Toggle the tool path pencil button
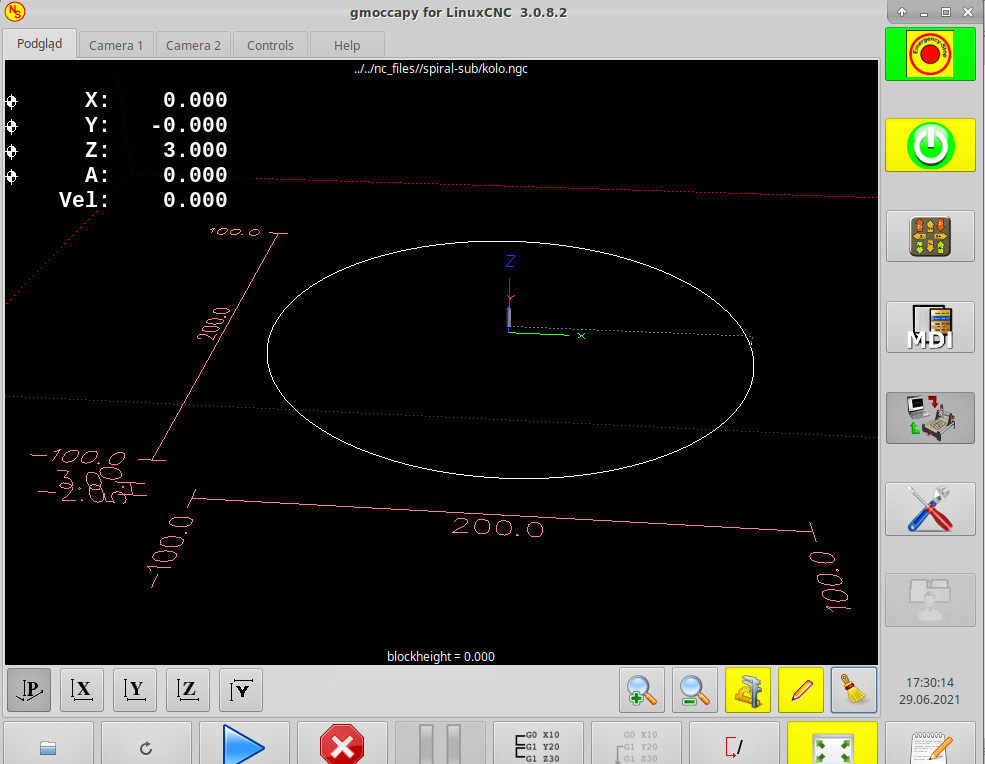This screenshot has height=764, width=985. click(x=801, y=690)
